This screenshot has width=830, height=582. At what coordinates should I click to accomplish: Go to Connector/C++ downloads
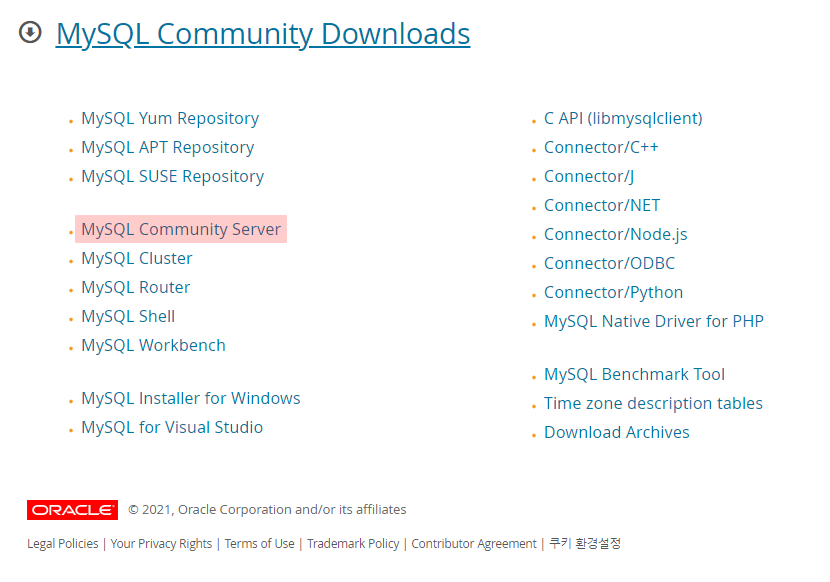[601, 147]
